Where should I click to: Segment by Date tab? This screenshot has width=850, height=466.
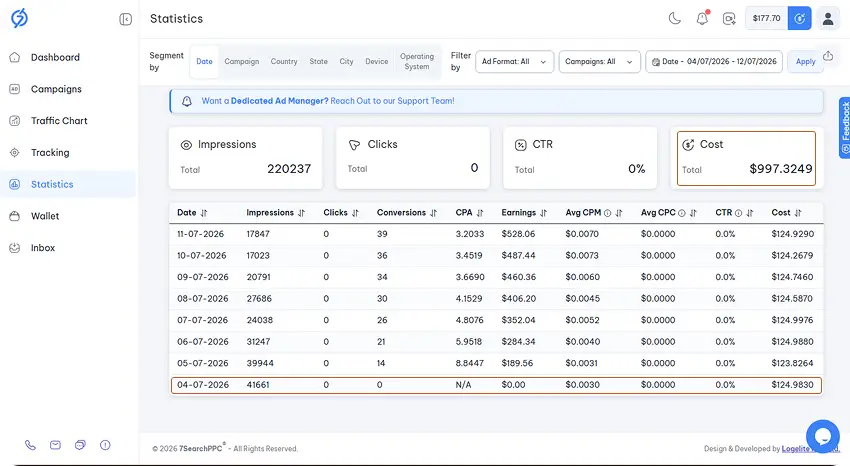(204, 62)
